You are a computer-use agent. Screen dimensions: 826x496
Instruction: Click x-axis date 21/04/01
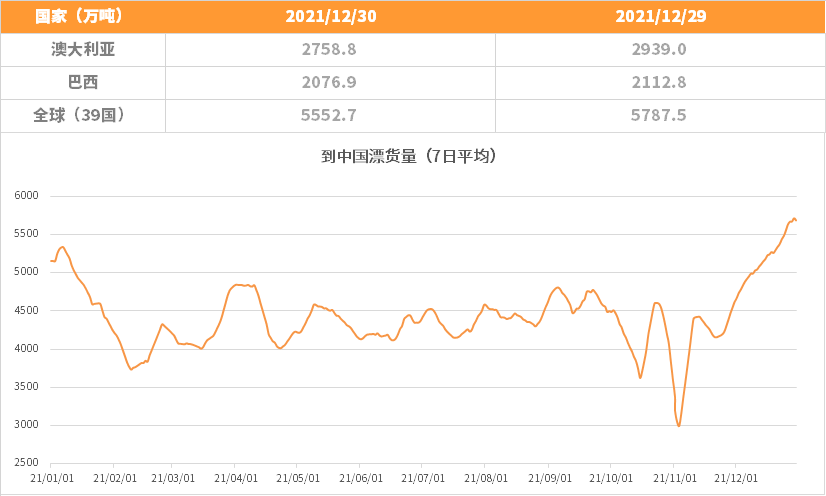[236, 478]
